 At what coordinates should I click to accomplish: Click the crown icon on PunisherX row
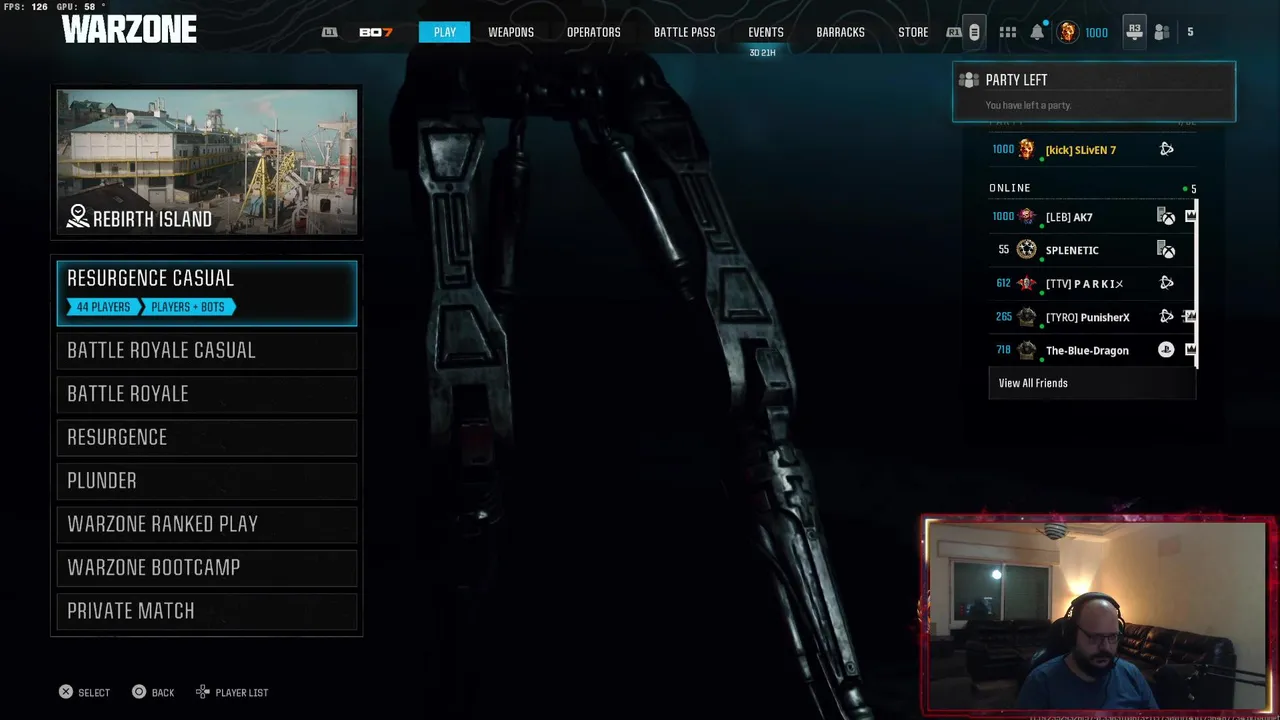click(1190, 316)
